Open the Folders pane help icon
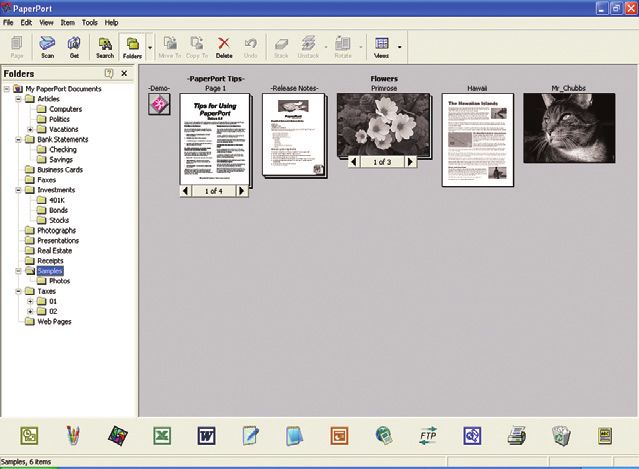 (108, 73)
